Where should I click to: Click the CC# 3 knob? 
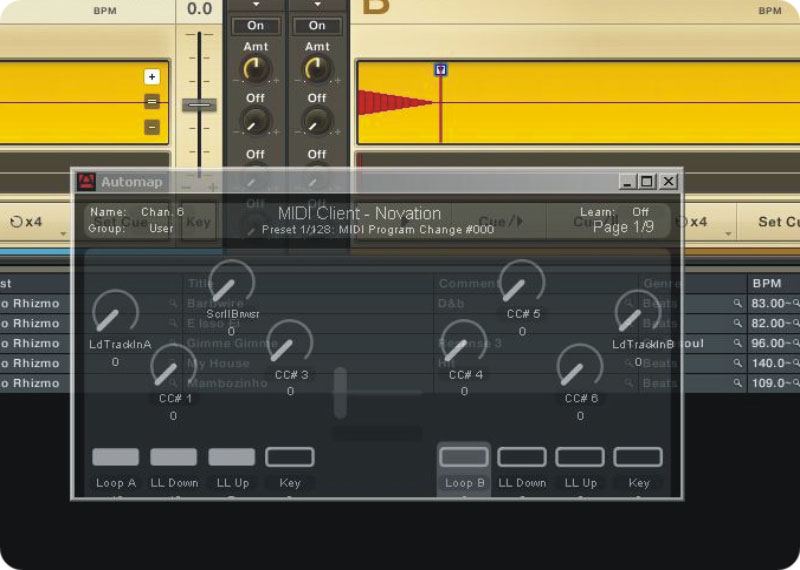(x=290, y=344)
